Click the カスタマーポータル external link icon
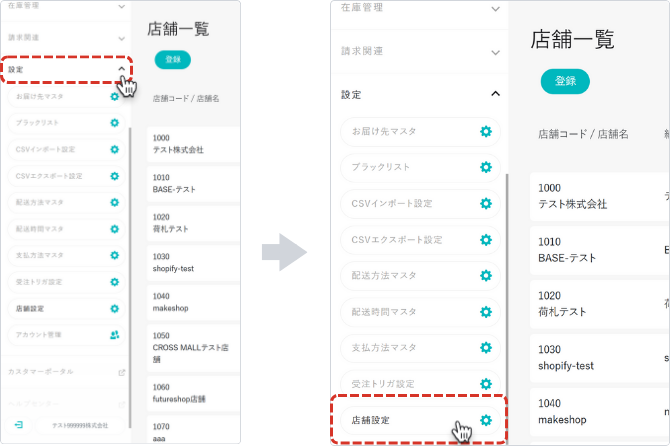The width and height of the screenshot is (670, 446). point(121,372)
